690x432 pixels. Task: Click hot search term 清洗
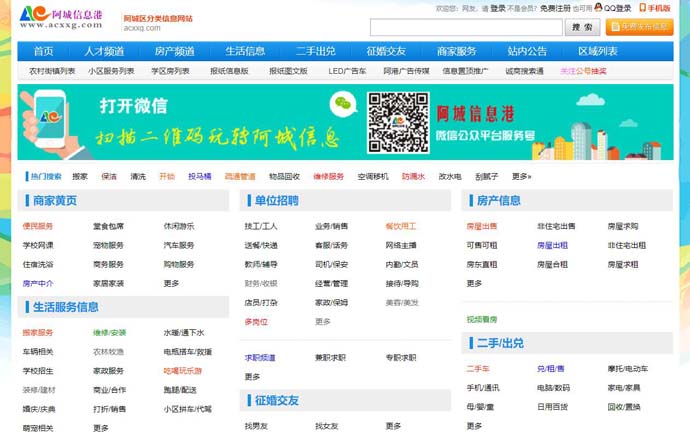point(138,176)
